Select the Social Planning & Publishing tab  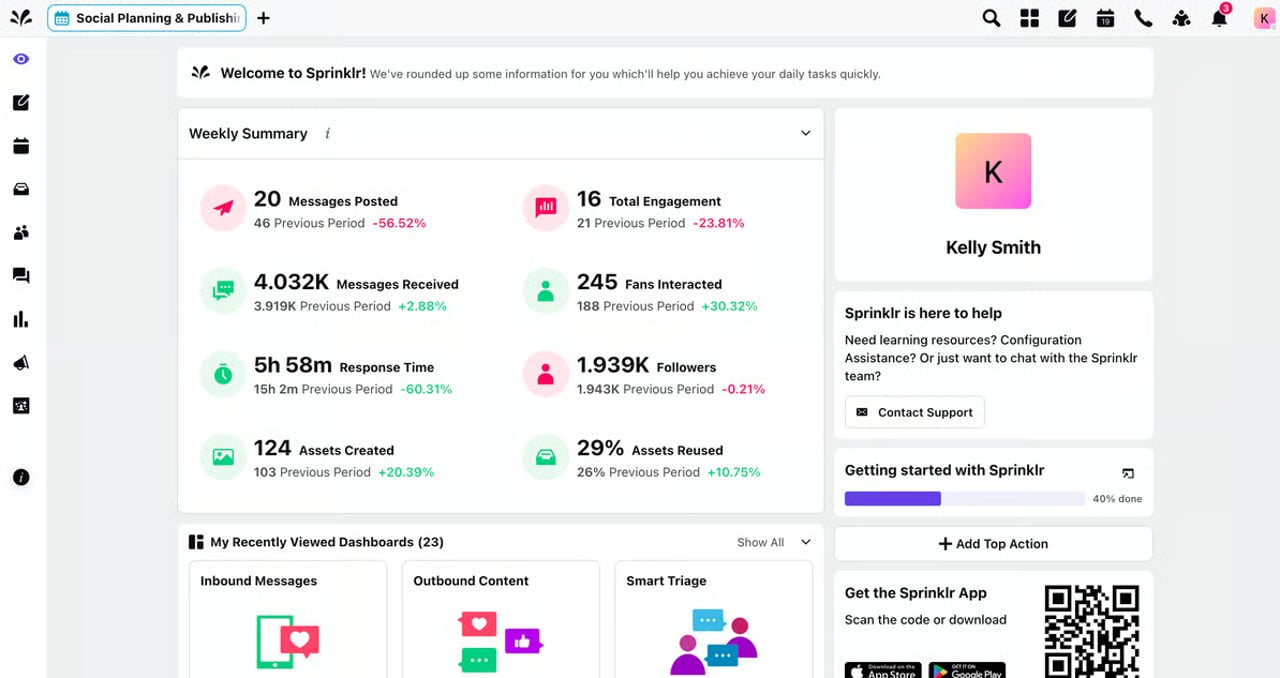click(x=147, y=18)
